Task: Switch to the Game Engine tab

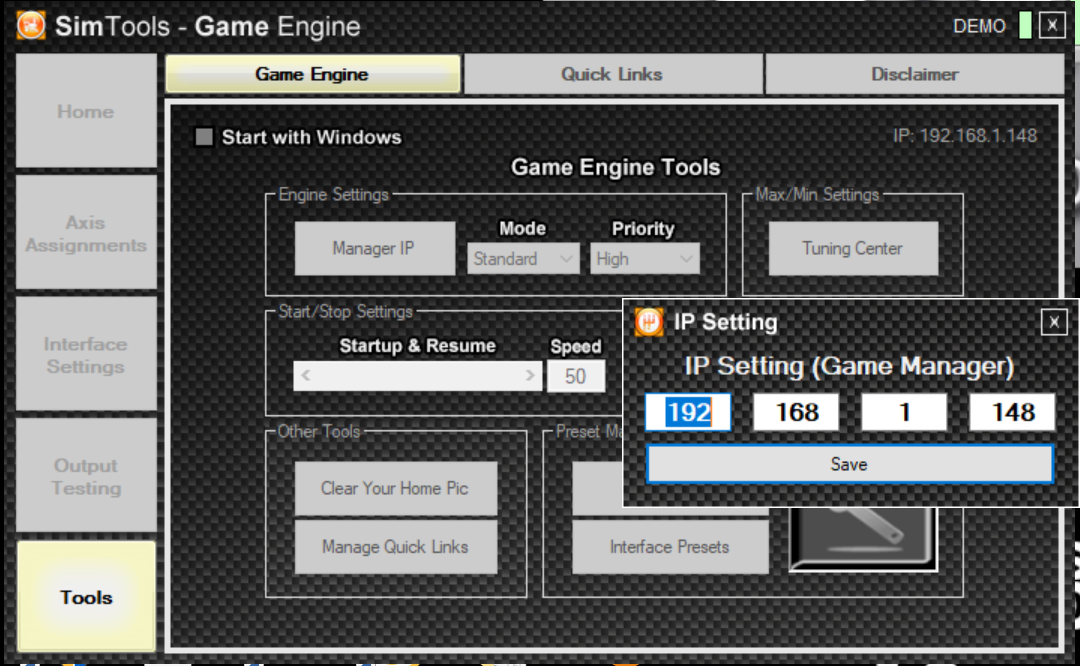Action: pos(313,74)
